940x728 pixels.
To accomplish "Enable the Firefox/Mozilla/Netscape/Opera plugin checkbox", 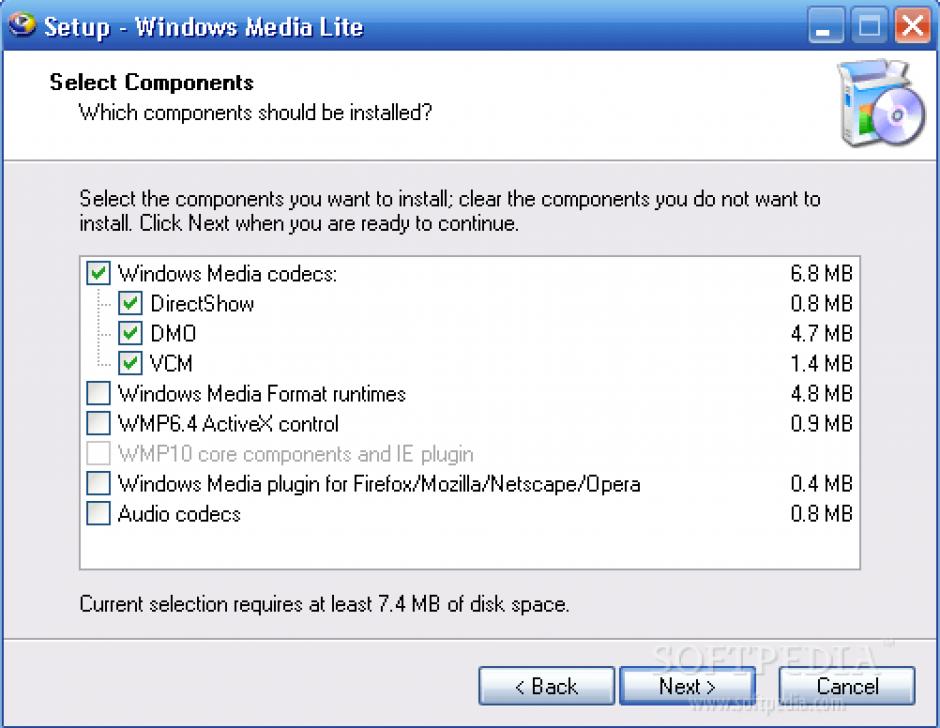I will click(98, 484).
